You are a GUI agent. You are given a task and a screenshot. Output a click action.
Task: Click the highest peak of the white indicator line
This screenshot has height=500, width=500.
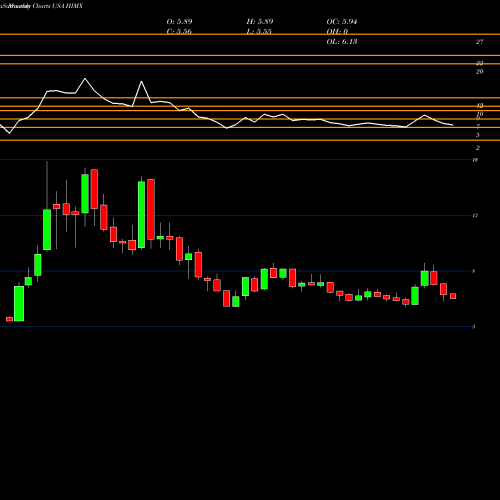point(85,79)
